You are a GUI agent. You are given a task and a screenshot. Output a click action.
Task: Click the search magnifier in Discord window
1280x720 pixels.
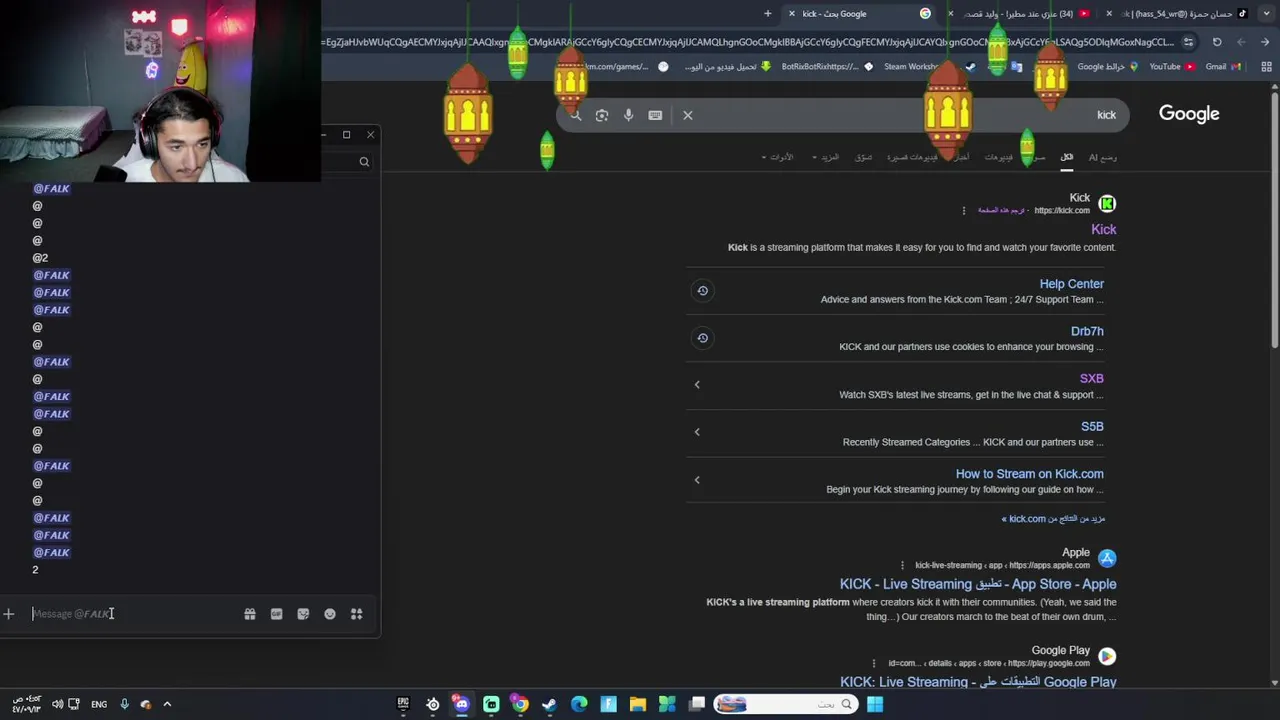click(364, 161)
